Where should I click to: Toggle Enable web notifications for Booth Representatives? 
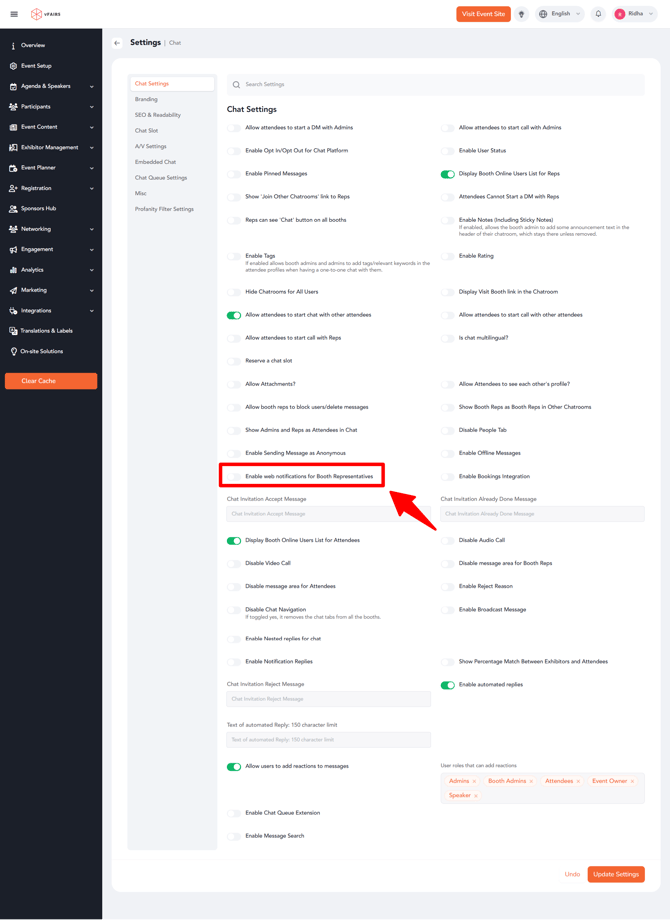[234, 477]
